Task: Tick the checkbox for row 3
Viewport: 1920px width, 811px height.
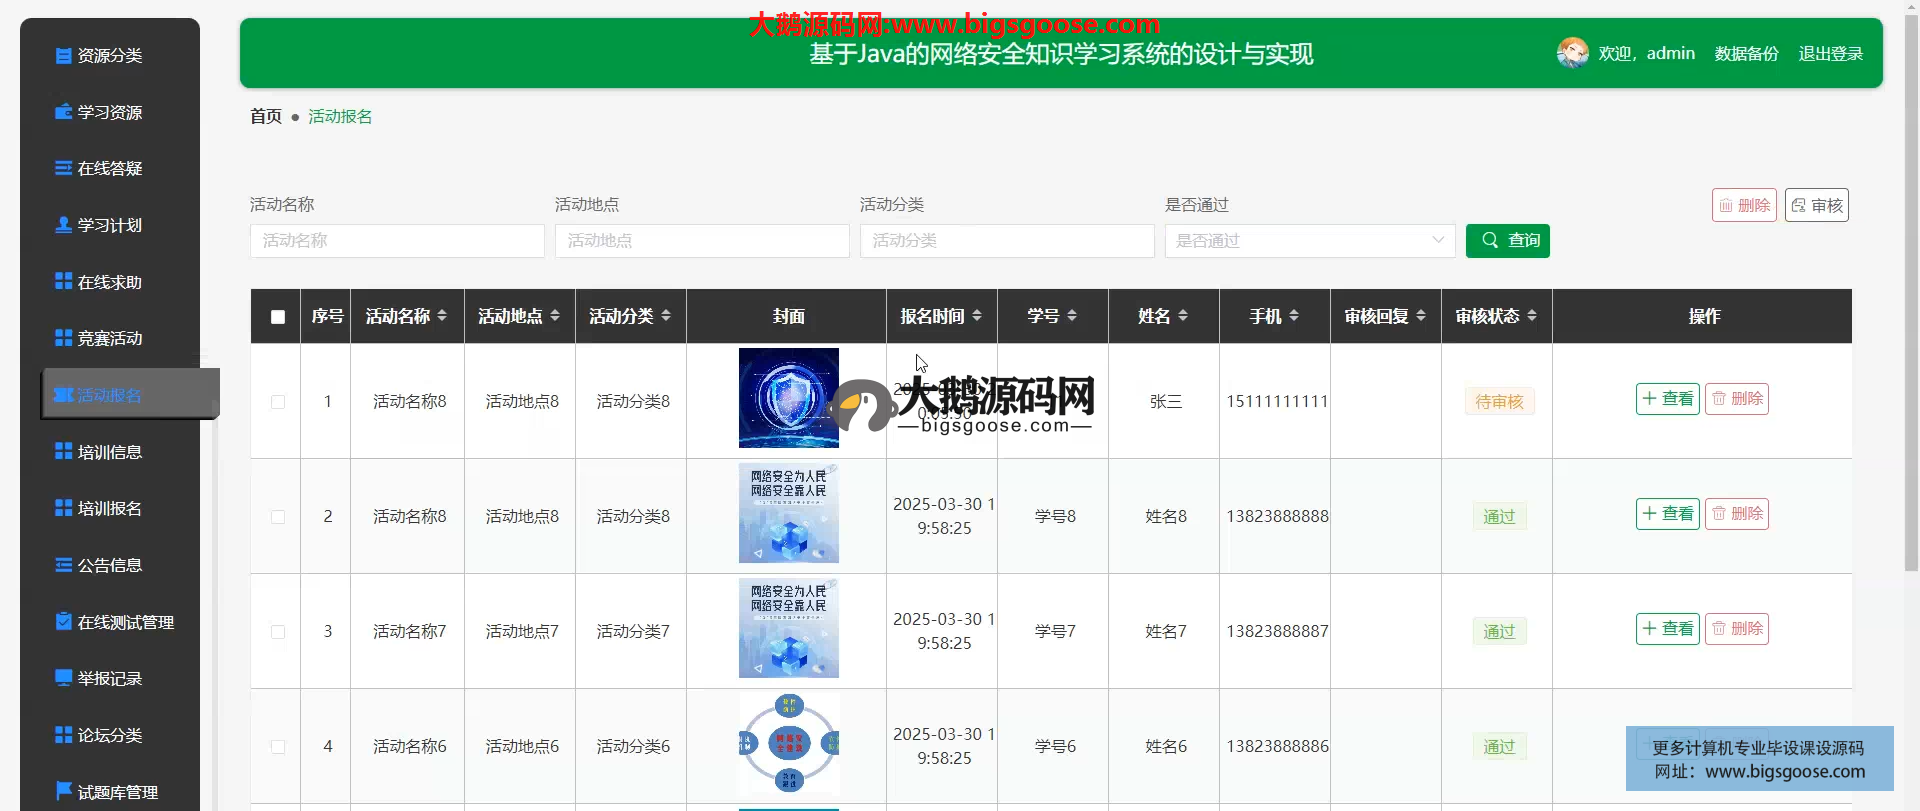Action: click(x=278, y=632)
